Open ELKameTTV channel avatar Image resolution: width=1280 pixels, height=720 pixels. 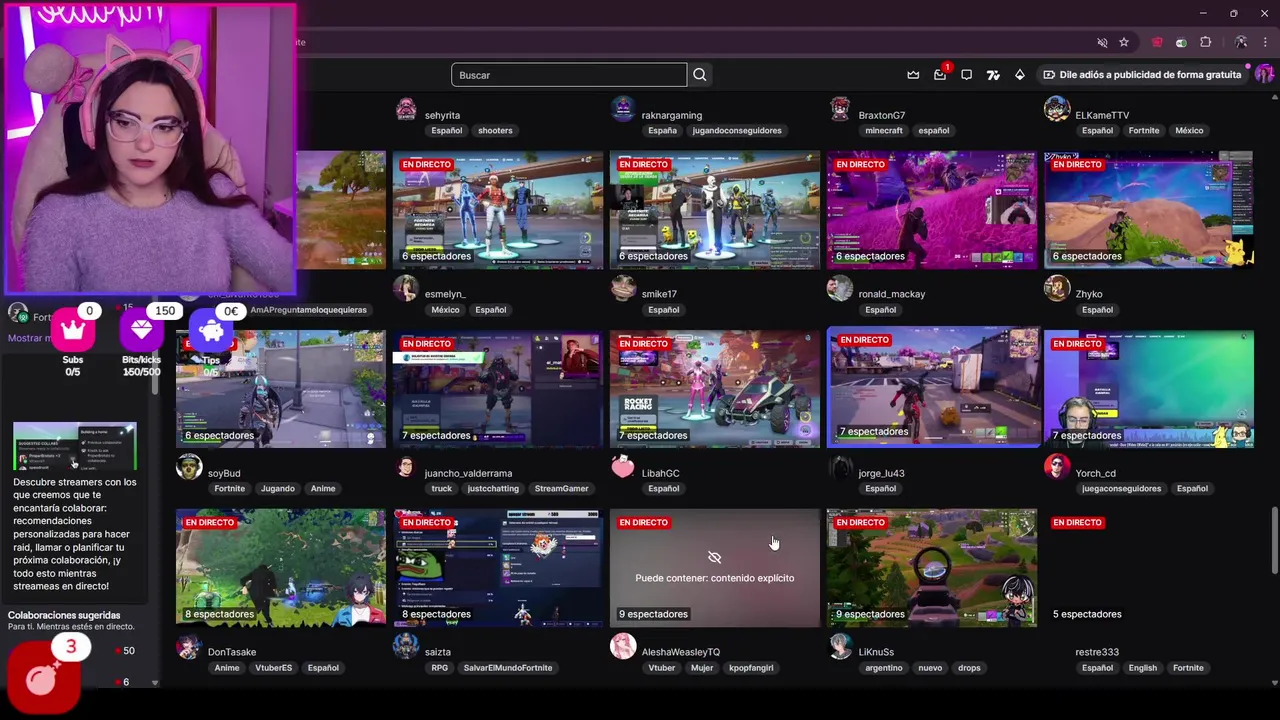pos(1057,109)
